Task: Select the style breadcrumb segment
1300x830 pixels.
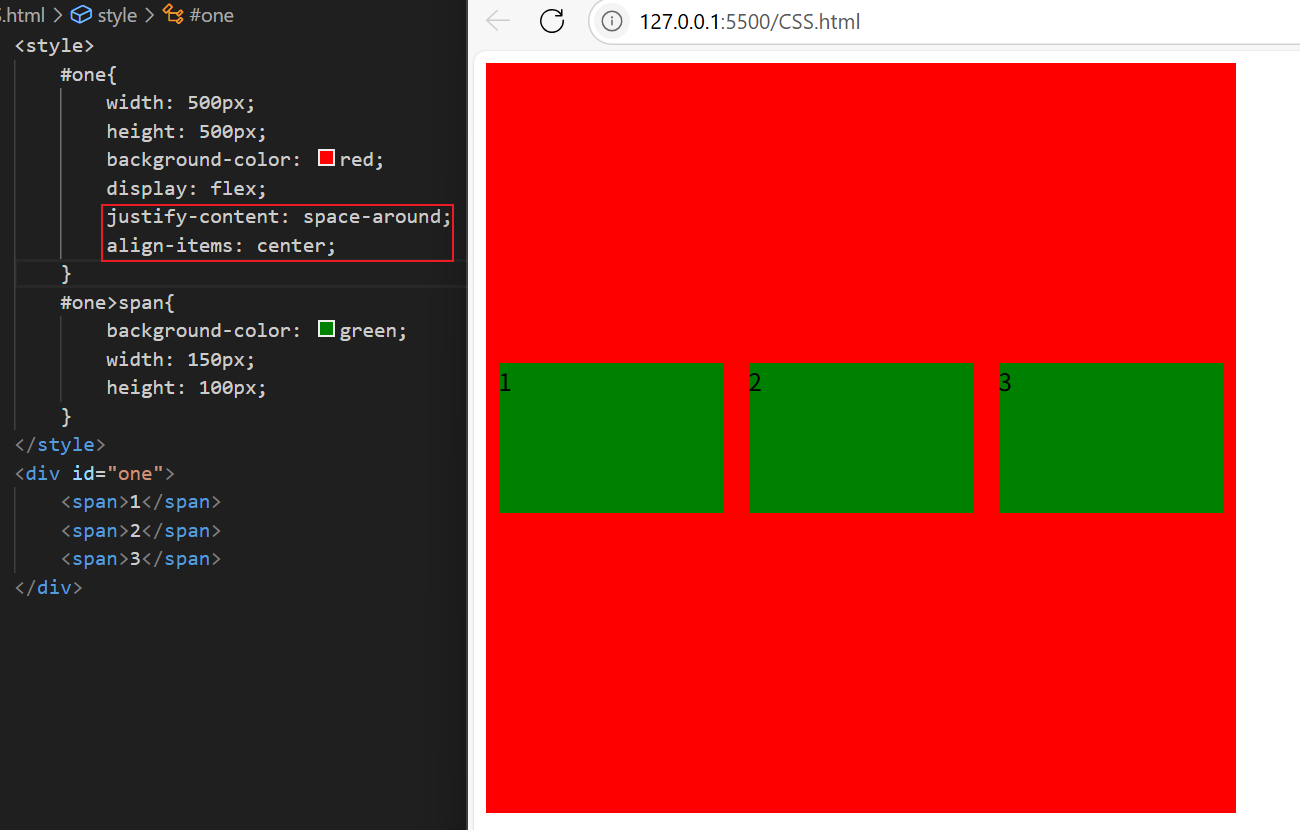Action: (x=117, y=16)
